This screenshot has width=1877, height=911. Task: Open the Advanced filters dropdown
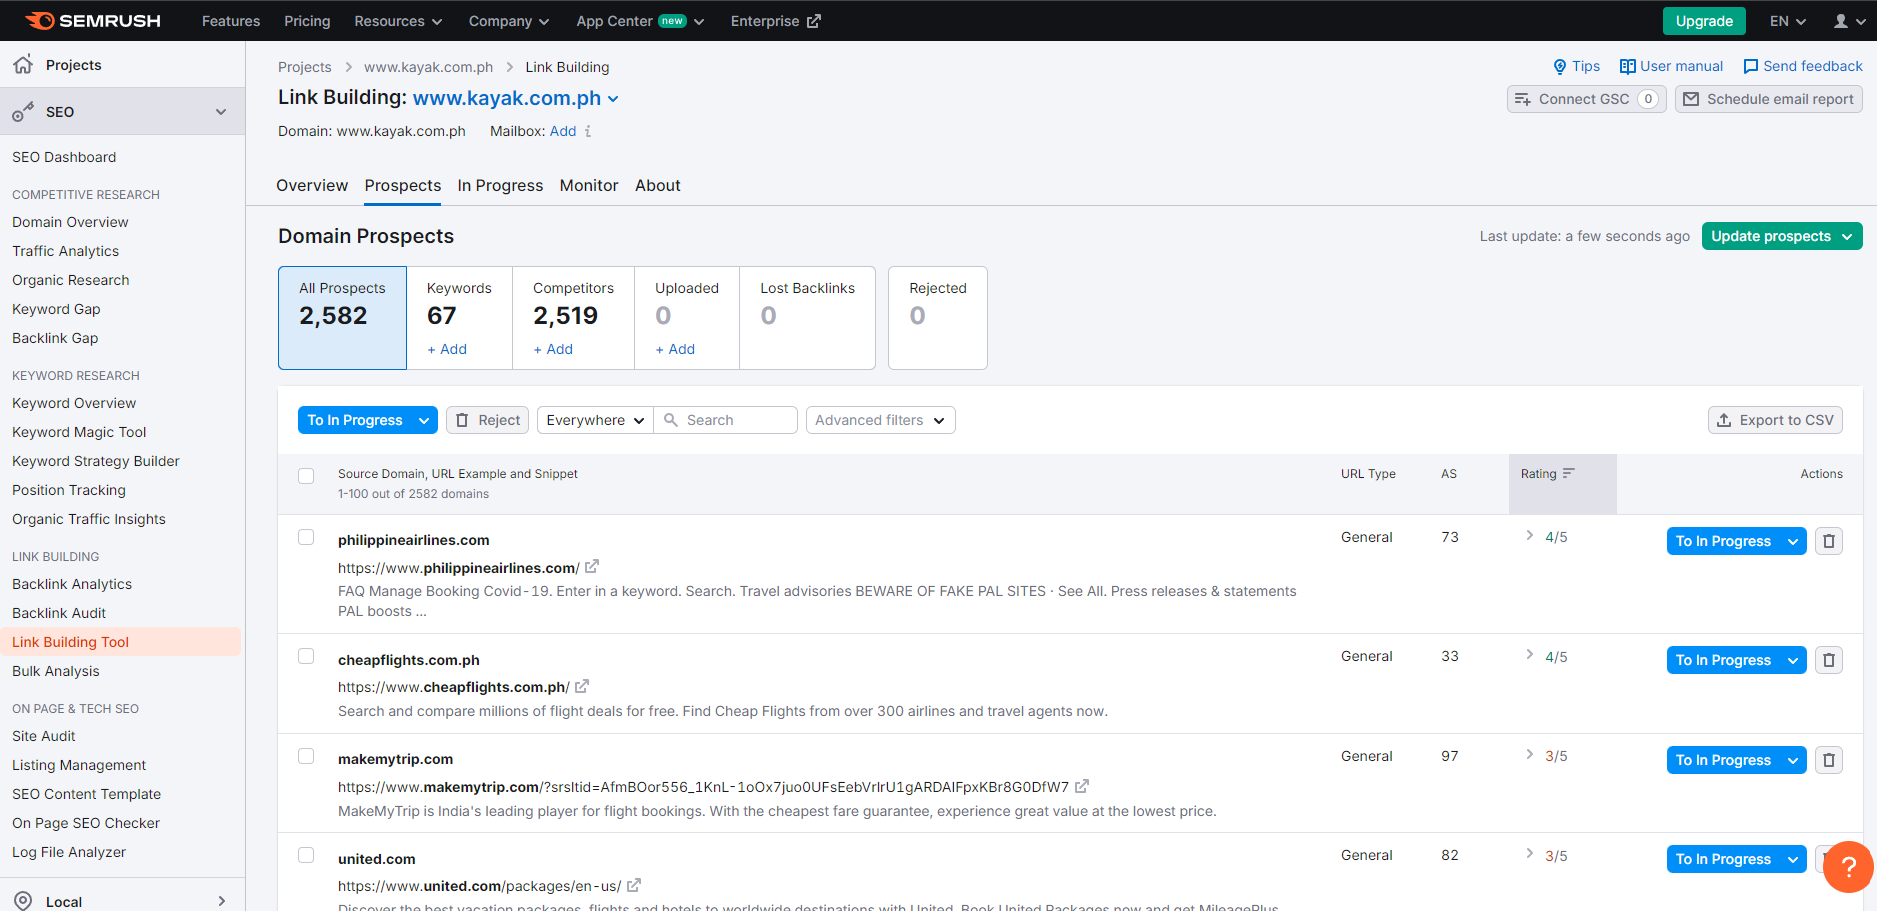(x=880, y=420)
